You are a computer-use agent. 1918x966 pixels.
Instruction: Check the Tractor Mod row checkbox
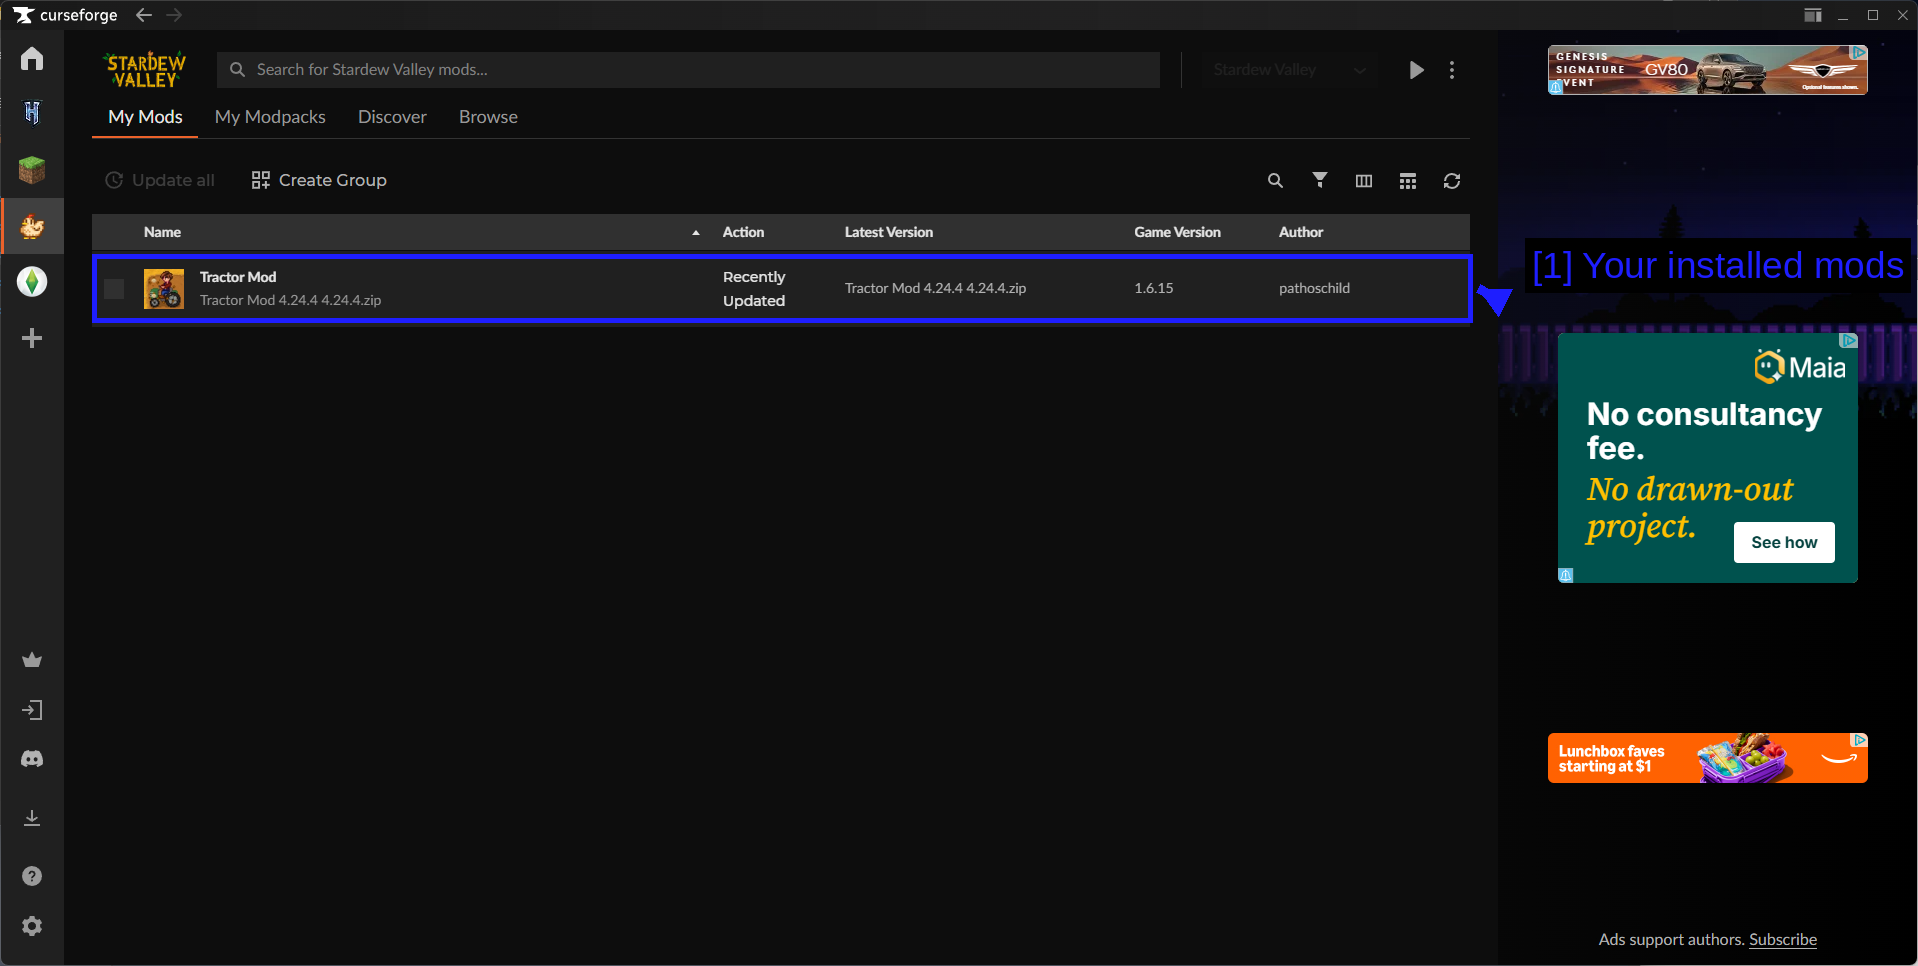[114, 289]
